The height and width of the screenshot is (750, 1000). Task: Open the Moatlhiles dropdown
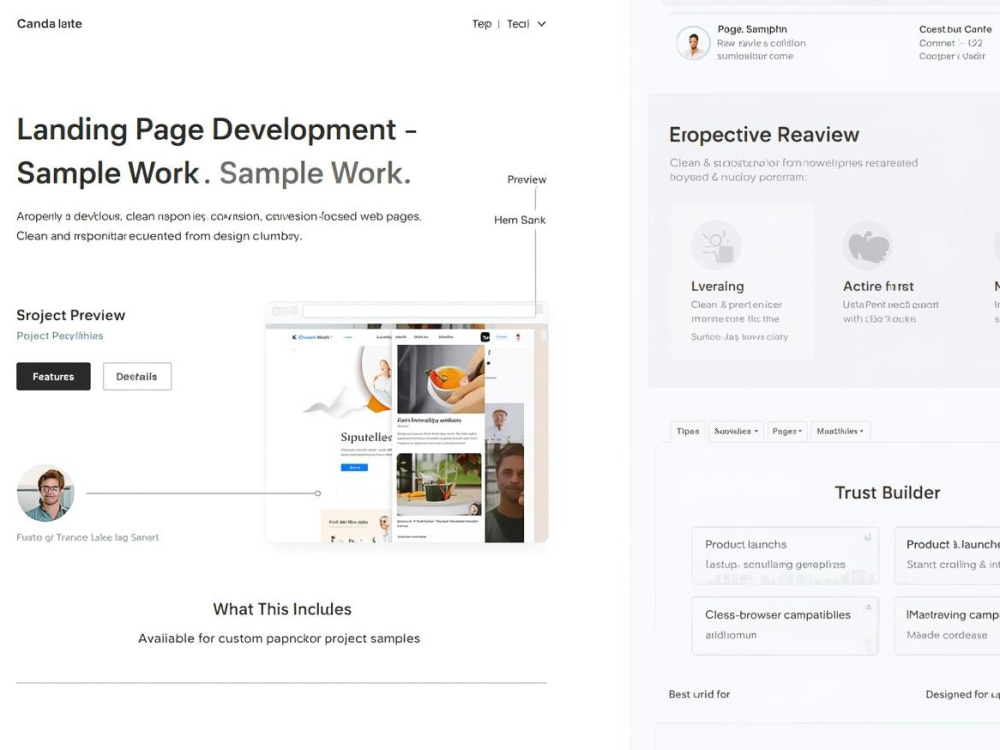coord(840,431)
